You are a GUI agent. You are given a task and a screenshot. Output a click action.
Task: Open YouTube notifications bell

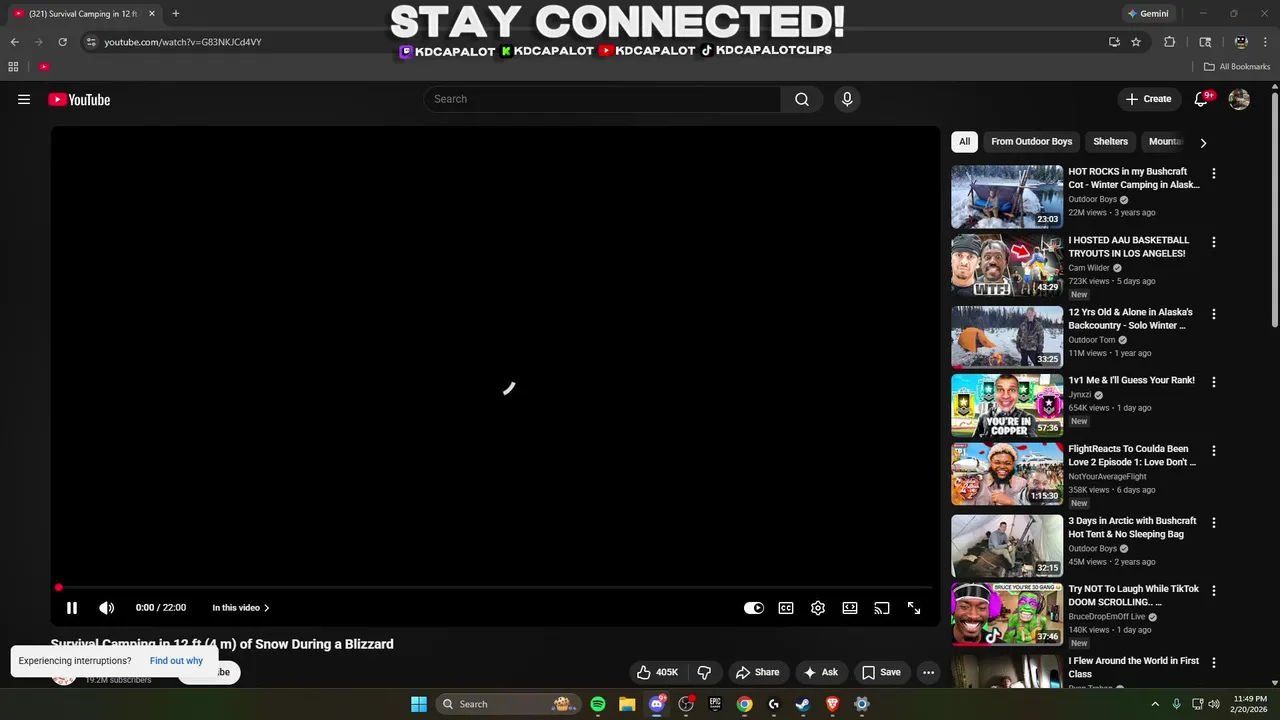coord(1201,99)
